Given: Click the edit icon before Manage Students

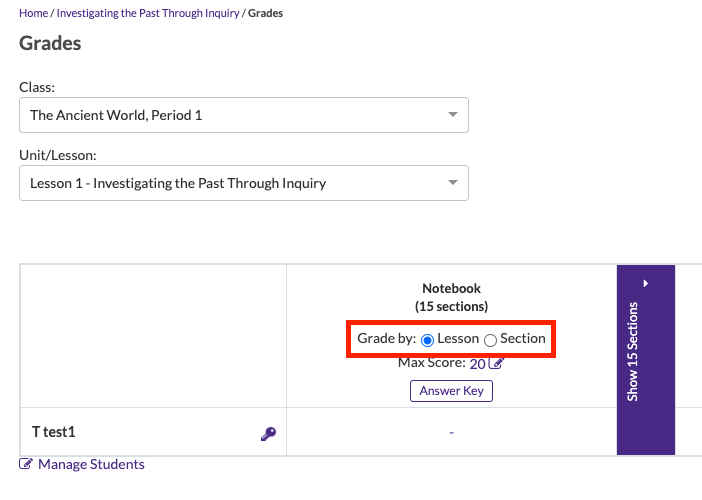Looking at the screenshot, I should coord(26,464).
